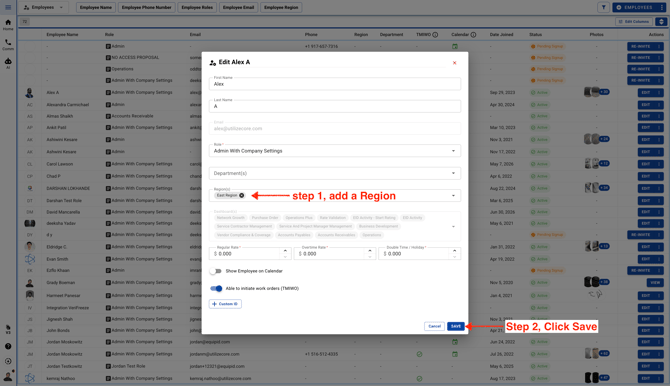Click Grady Boeman's avatar photo
670x386 pixels.
(29, 283)
